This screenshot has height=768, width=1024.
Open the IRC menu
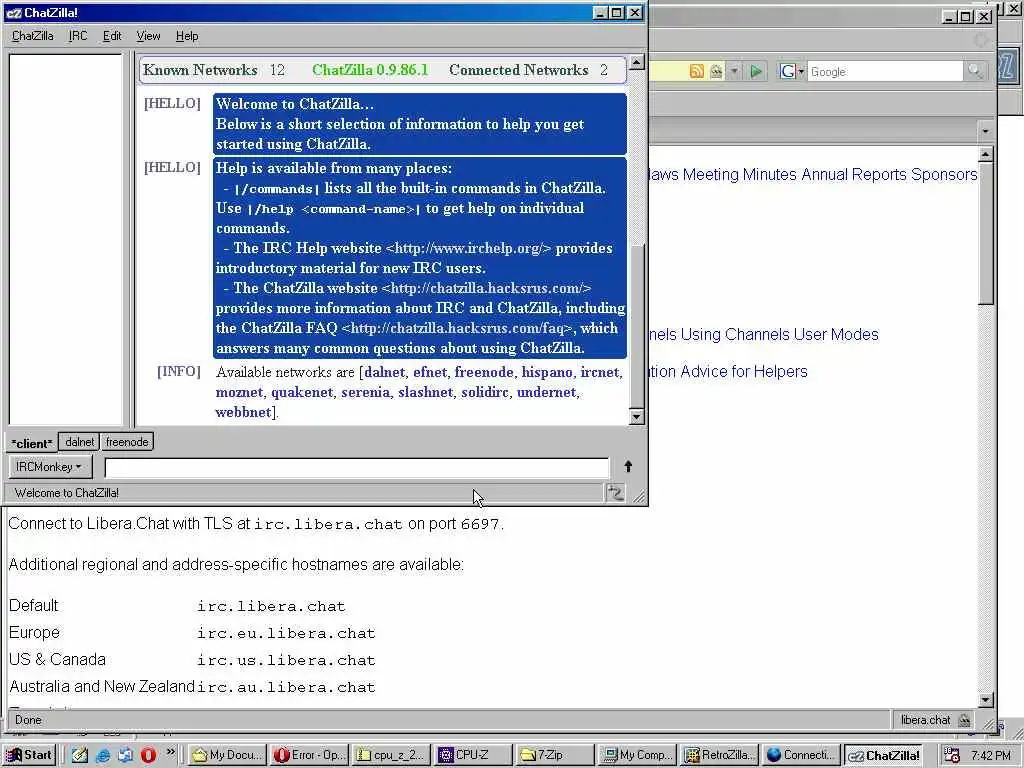(x=78, y=36)
